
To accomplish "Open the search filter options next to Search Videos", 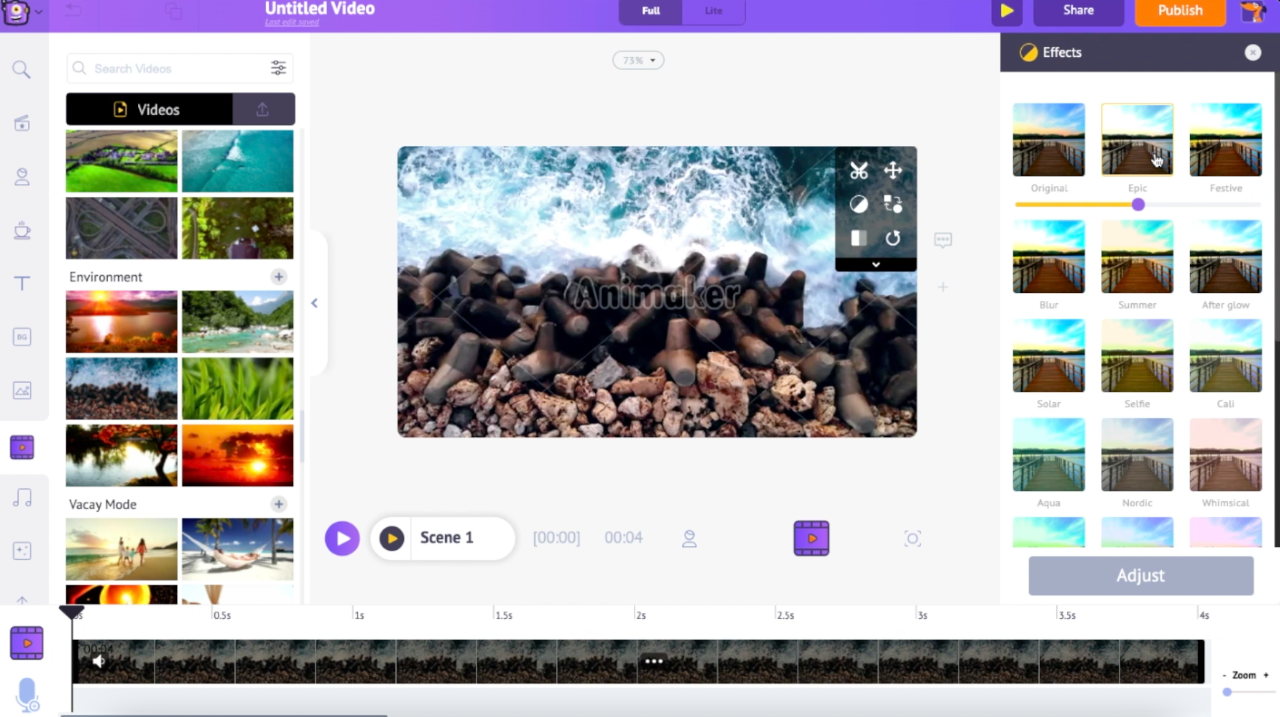I will (278, 67).
